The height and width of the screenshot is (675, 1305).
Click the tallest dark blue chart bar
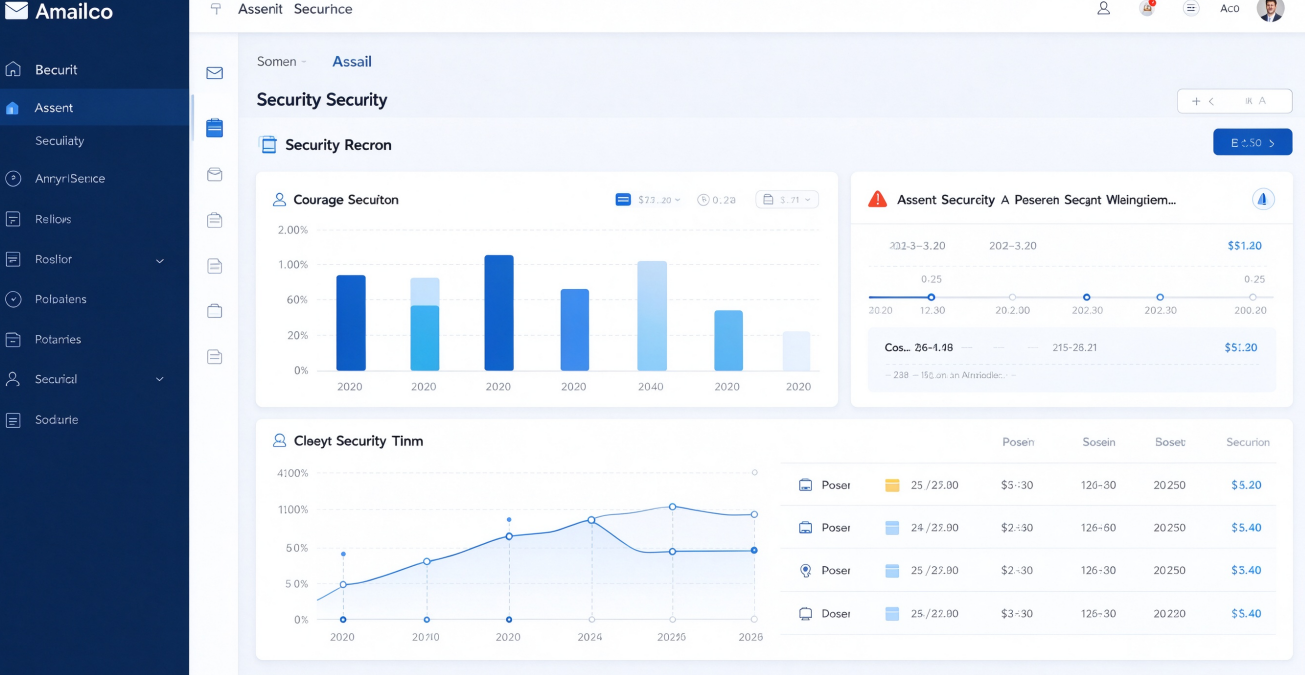[x=499, y=313]
